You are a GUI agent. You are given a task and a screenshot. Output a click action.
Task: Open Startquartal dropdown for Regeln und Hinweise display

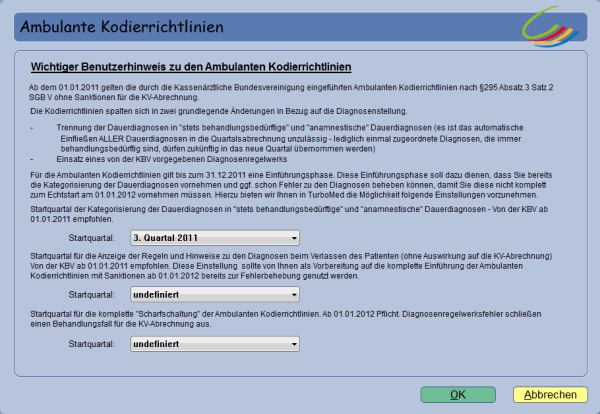214,295
